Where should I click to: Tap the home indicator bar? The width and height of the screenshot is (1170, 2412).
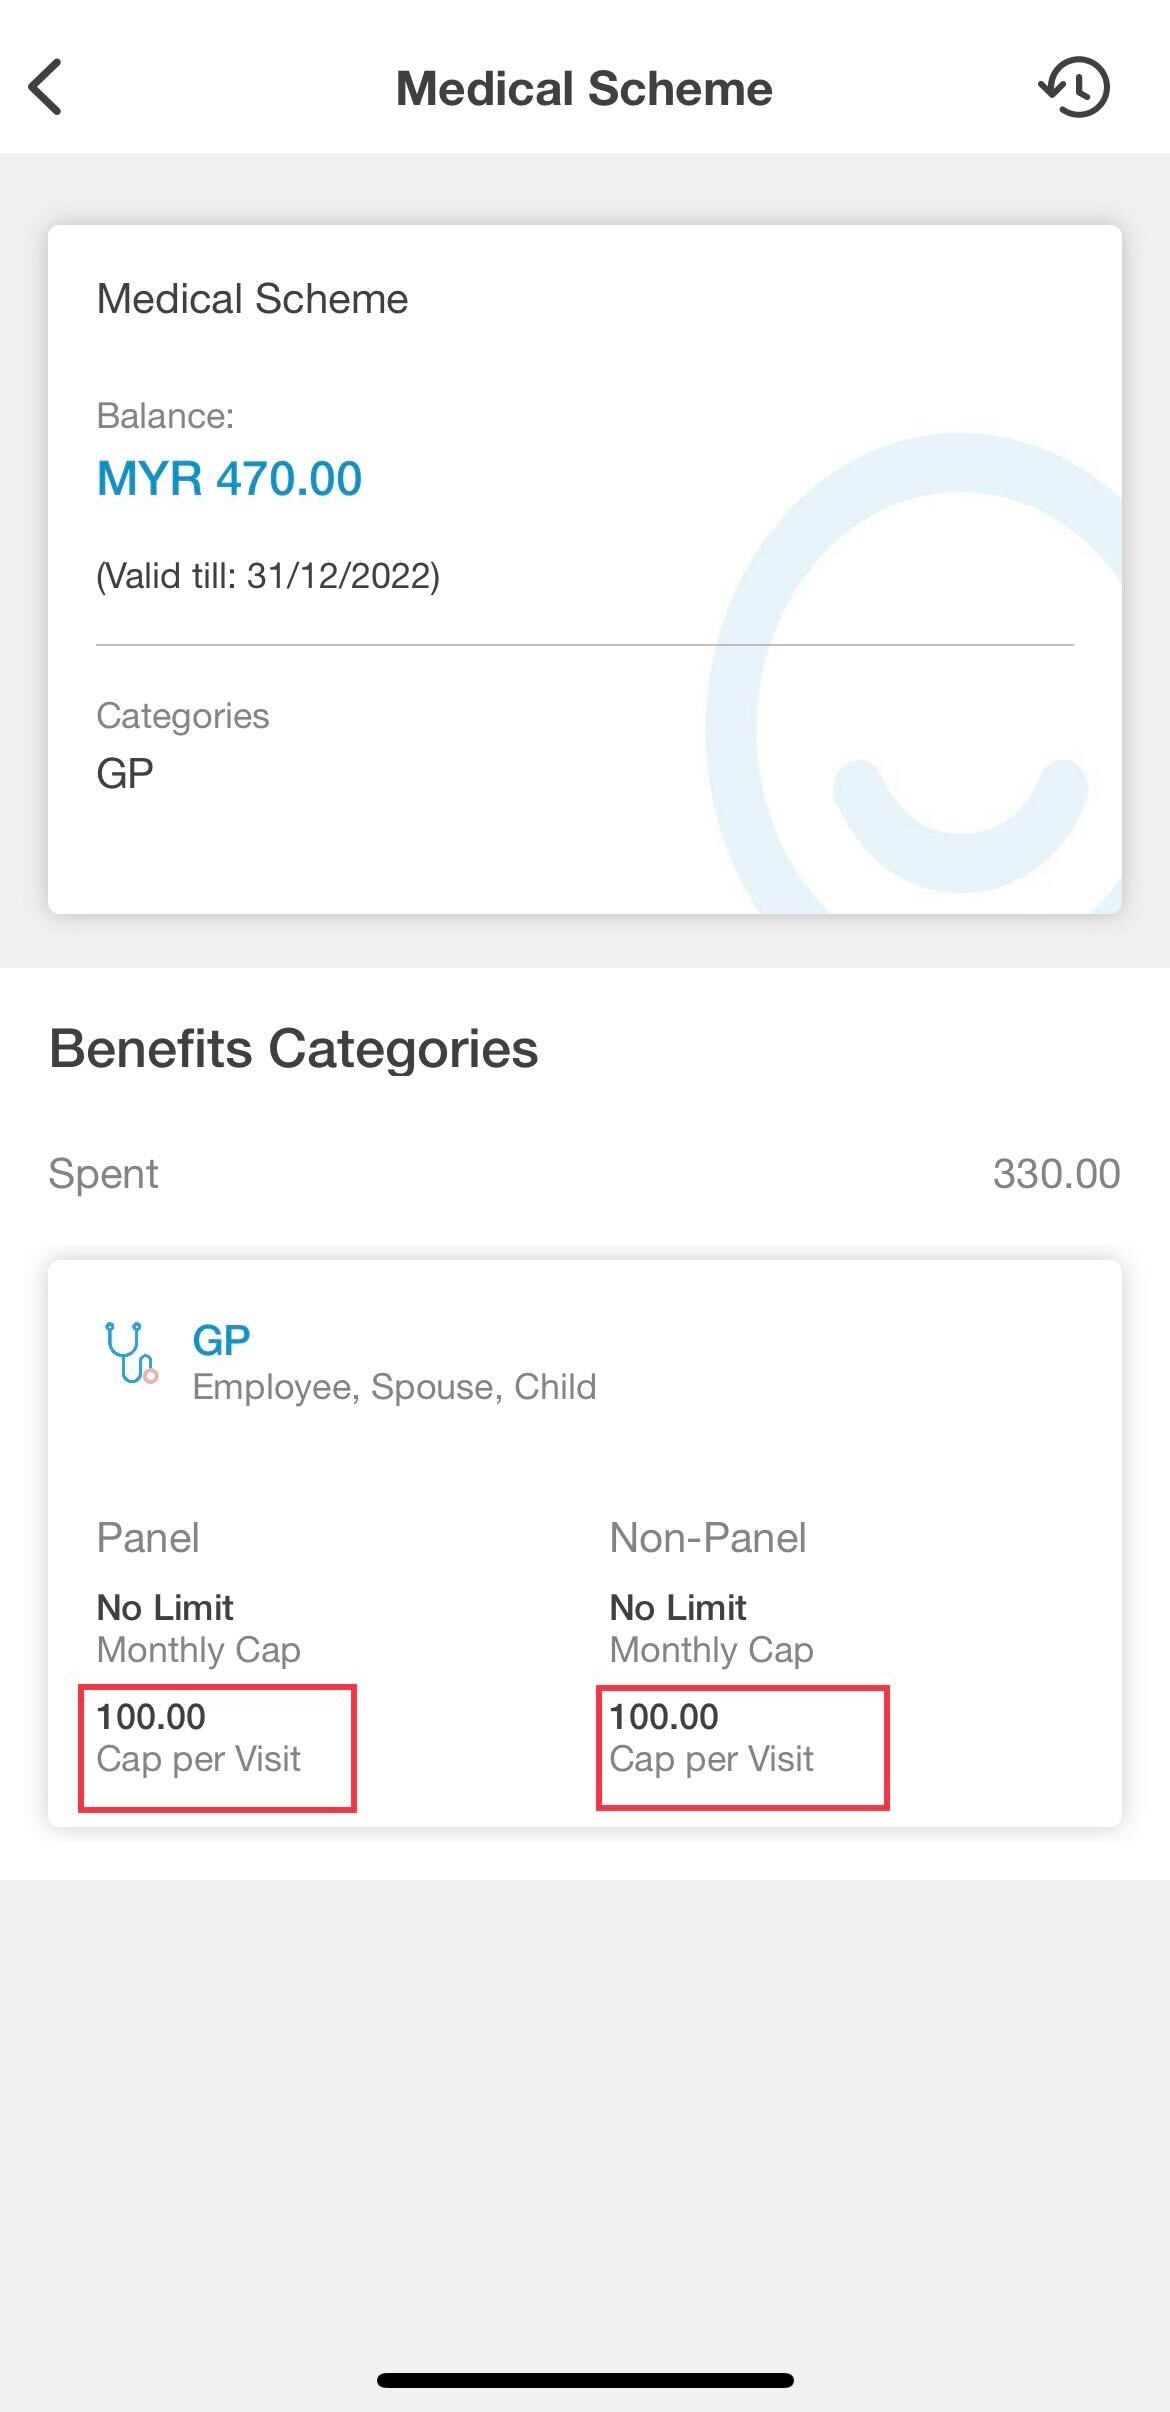[585, 2379]
